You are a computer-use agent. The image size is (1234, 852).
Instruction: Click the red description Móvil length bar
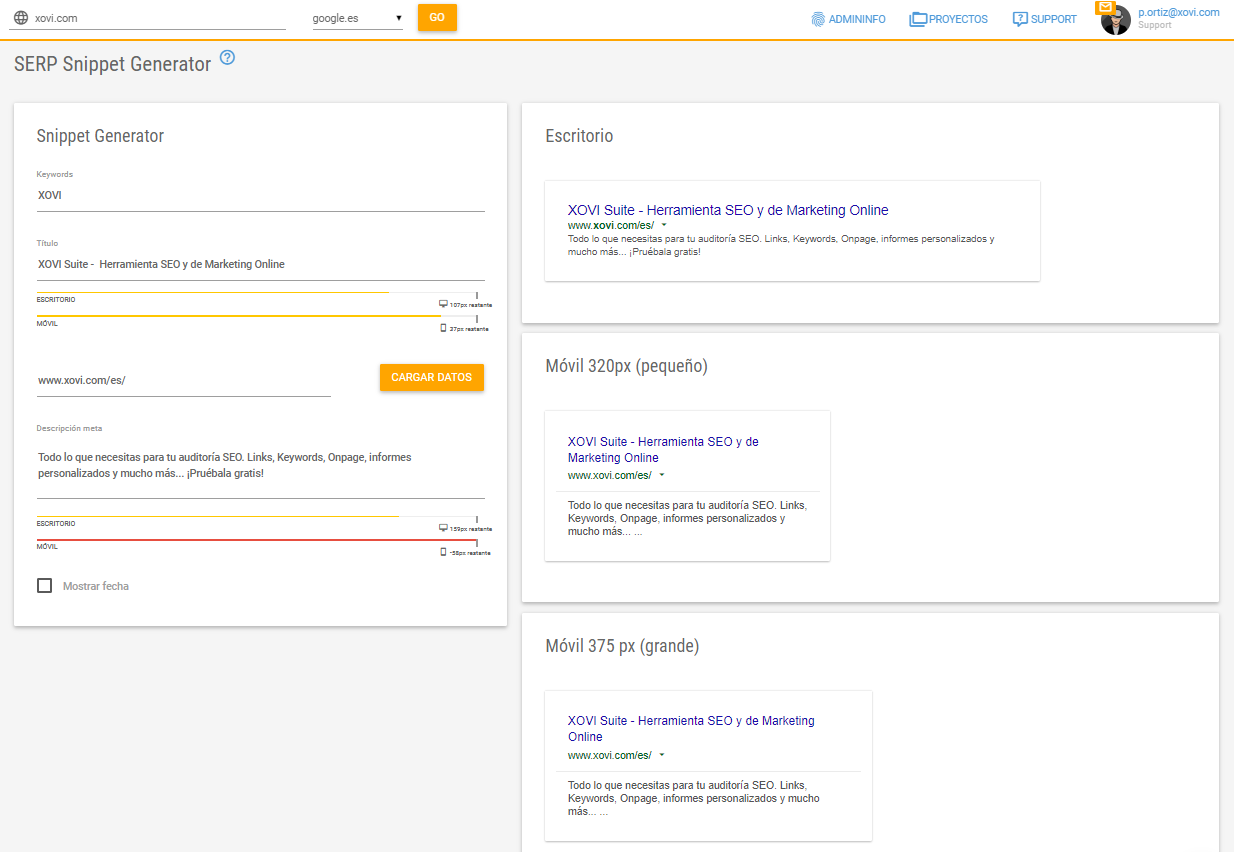[257, 540]
